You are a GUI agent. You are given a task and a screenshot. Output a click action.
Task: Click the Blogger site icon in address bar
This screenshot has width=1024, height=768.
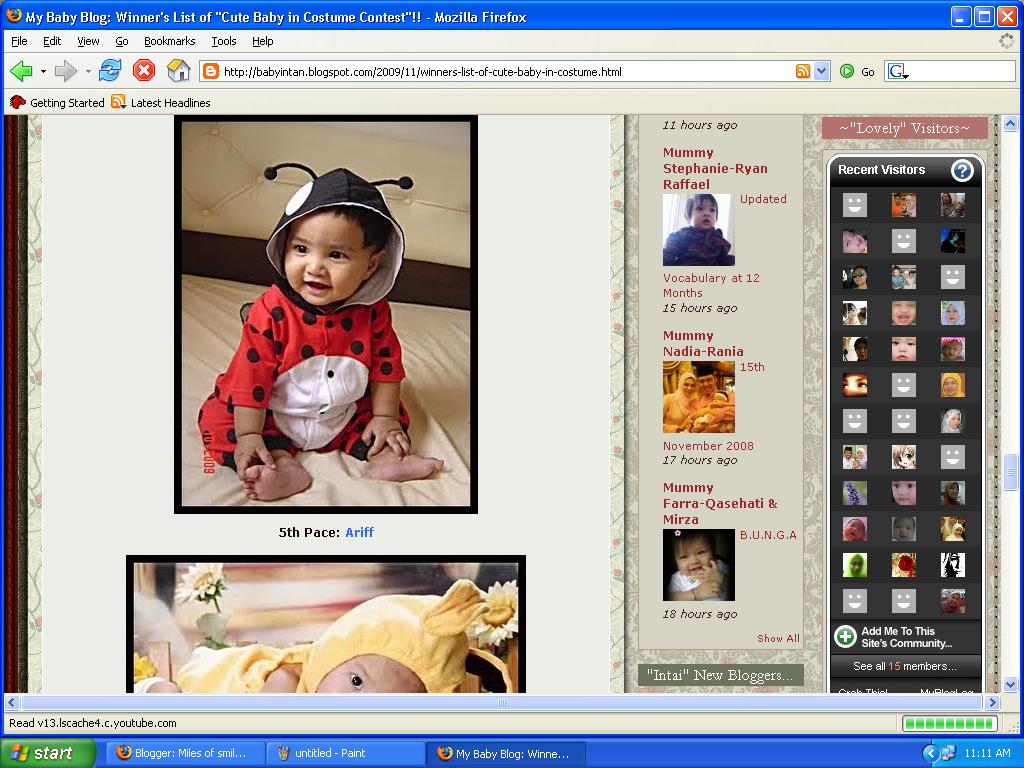point(211,71)
